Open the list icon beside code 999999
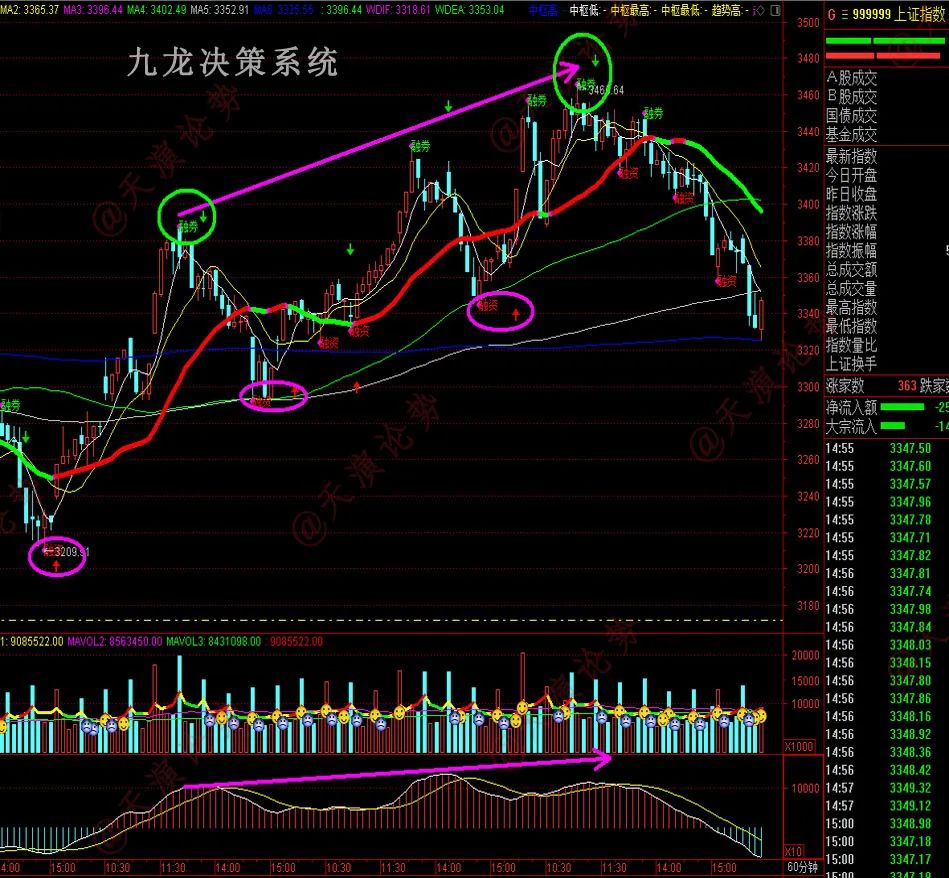The image size is (949, 878). point(844,15)
